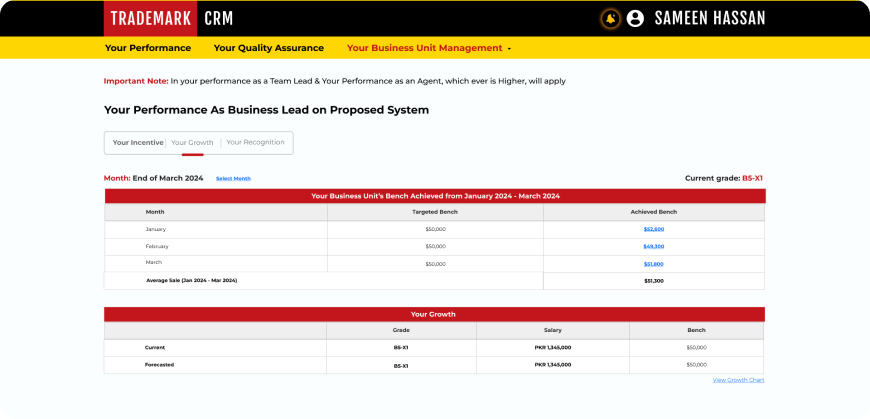Click the View Growth Chart link
This screenshot has width=870, height=419.
[738, 380]
